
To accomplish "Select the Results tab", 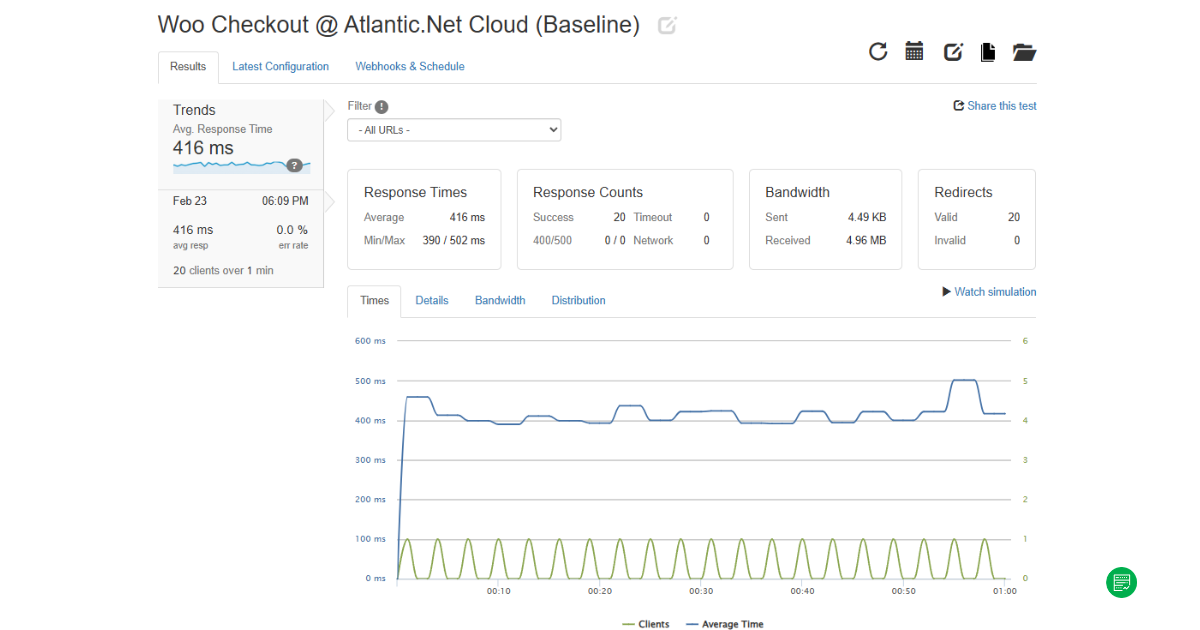I will pyautogui.click(x=188, y=67).
